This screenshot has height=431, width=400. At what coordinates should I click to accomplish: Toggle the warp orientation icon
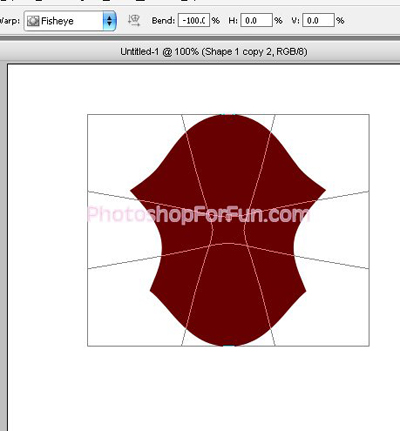pyautogui.click(x=134, y=20)
